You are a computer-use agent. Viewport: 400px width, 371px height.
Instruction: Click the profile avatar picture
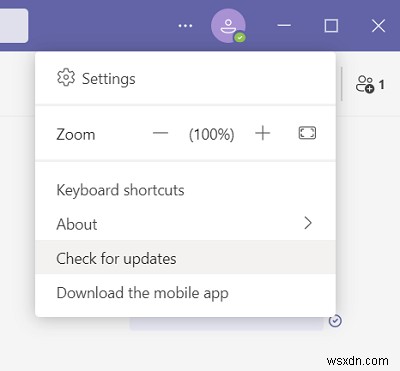[228, 26]
